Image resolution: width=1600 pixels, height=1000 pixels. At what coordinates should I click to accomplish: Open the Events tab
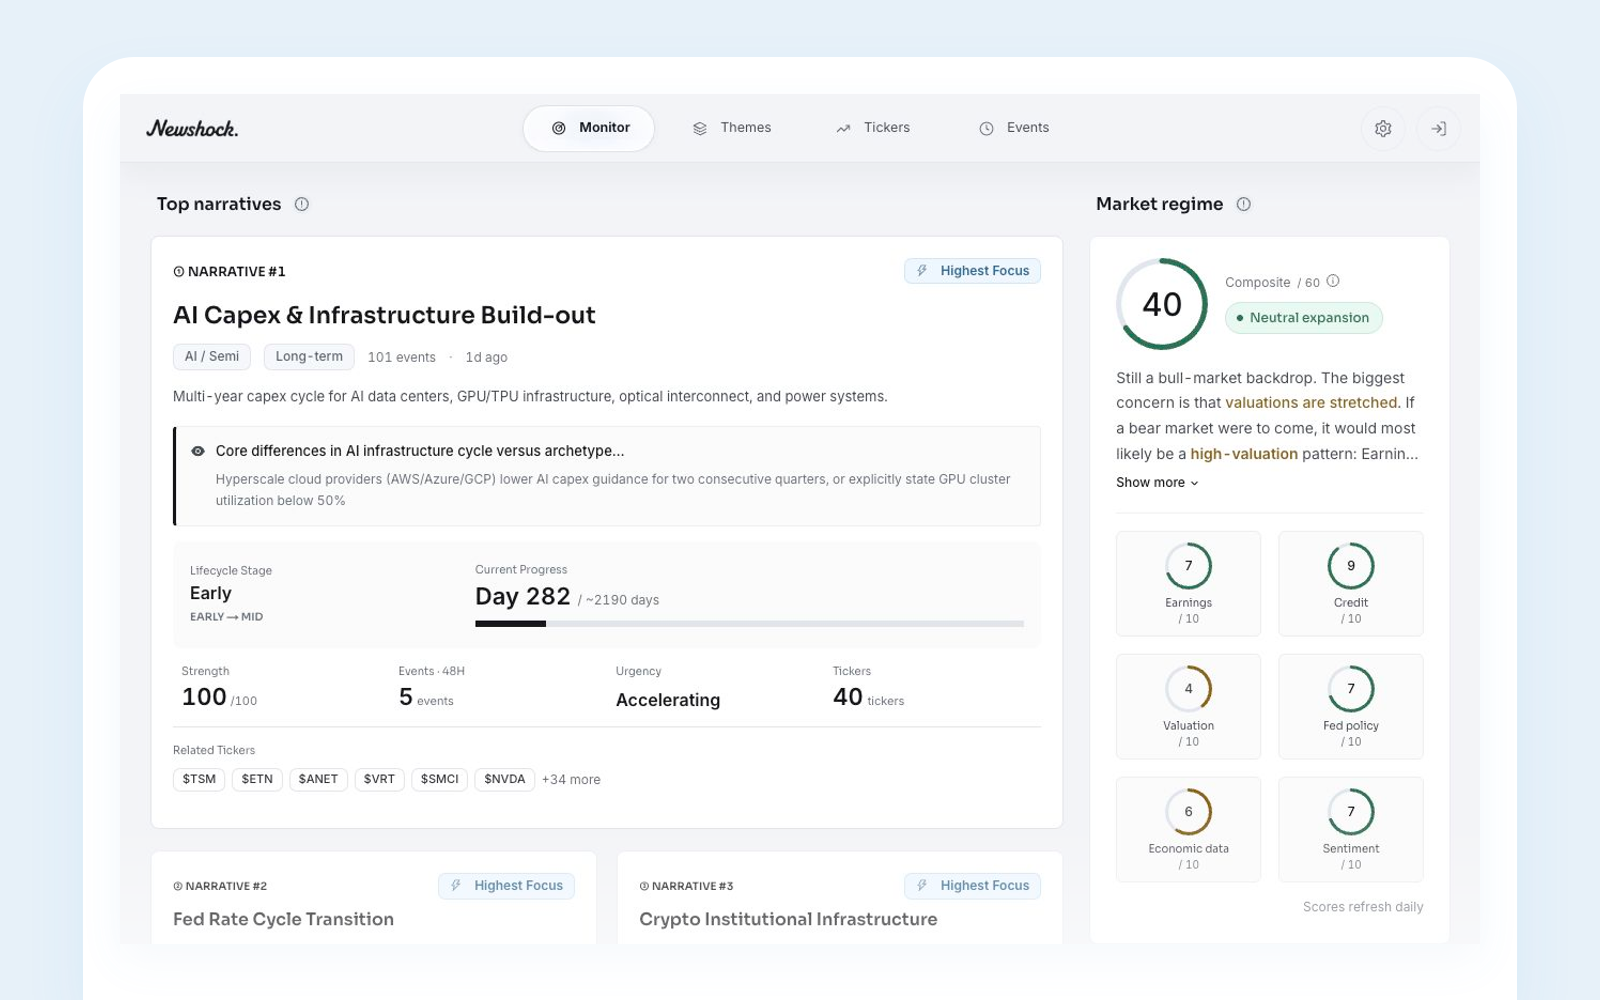tap(1014, 128)
